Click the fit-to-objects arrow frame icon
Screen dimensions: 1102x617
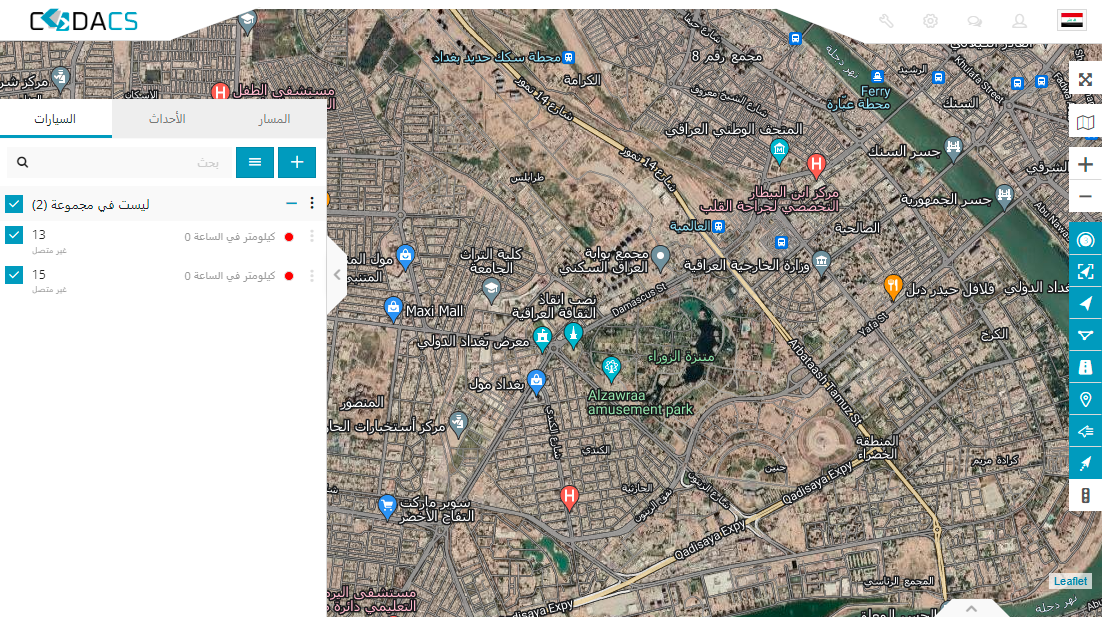click(x=1085, y=272)
